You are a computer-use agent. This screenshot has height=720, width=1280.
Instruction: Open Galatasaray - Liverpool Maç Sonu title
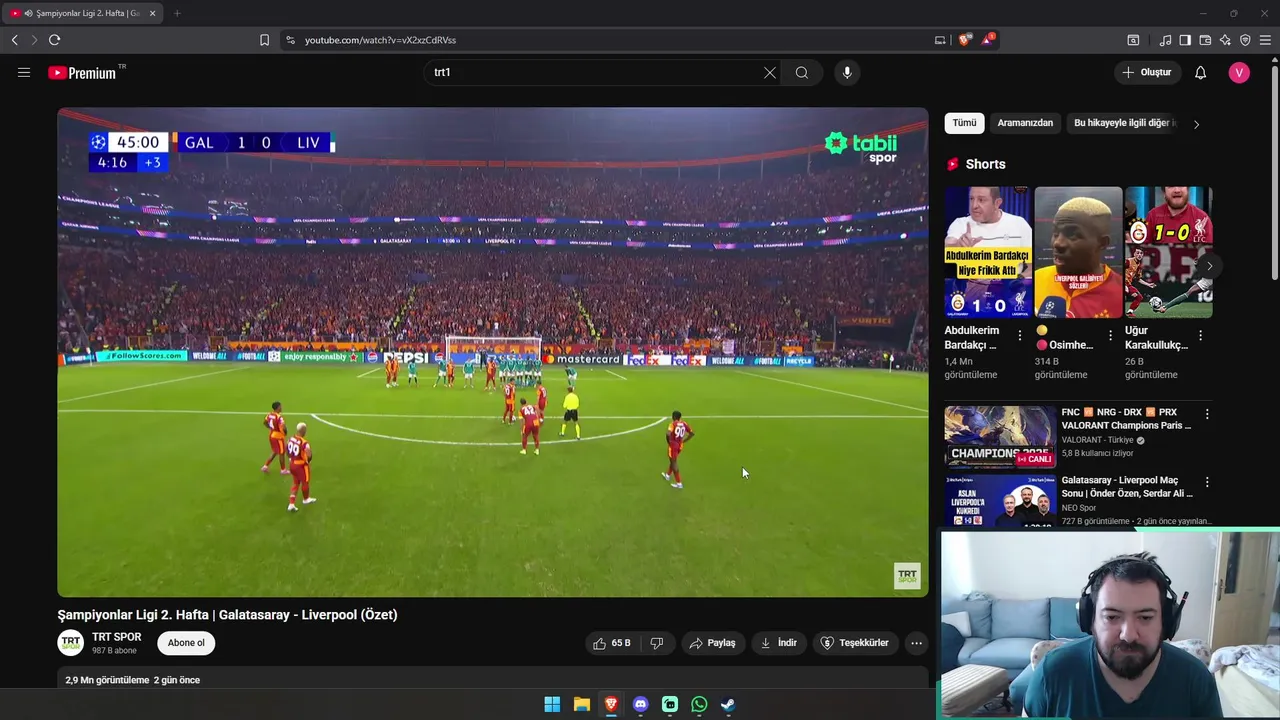[1127, 487]
